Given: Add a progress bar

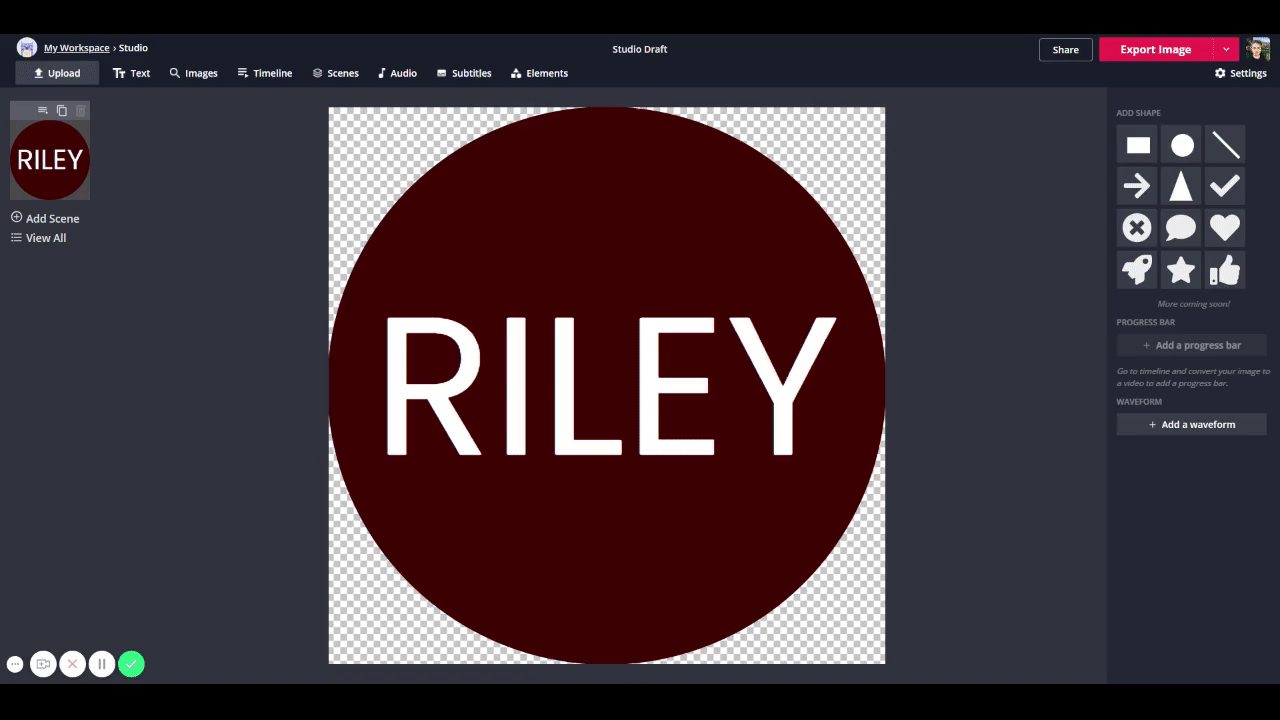Looking at the screenshot, I should 1191,345.
